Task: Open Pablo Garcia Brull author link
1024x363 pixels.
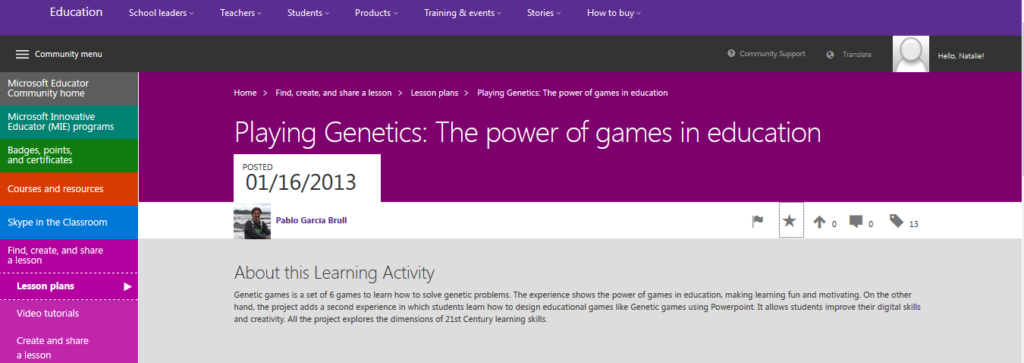Action: [x=312, y=220]
